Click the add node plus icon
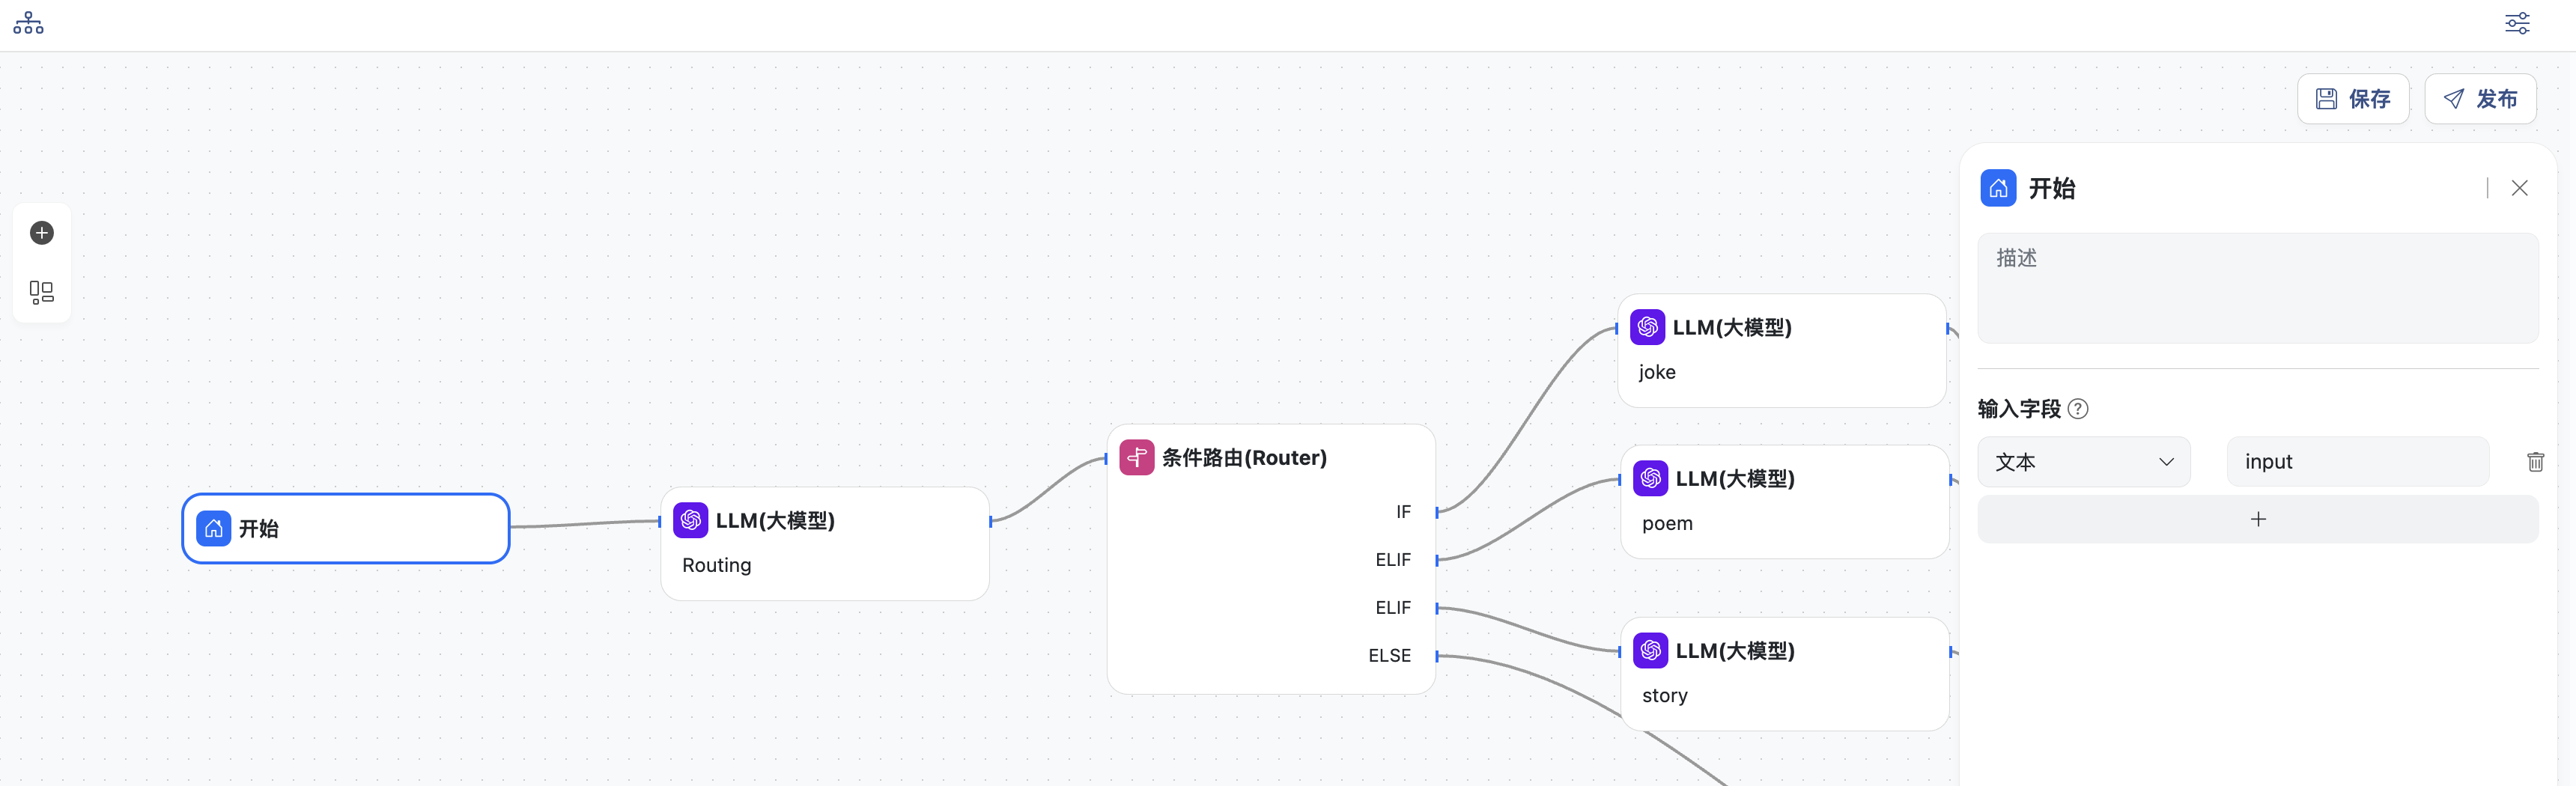The width and height of the screenshot is (2576, 786). [x=42, y=233]
